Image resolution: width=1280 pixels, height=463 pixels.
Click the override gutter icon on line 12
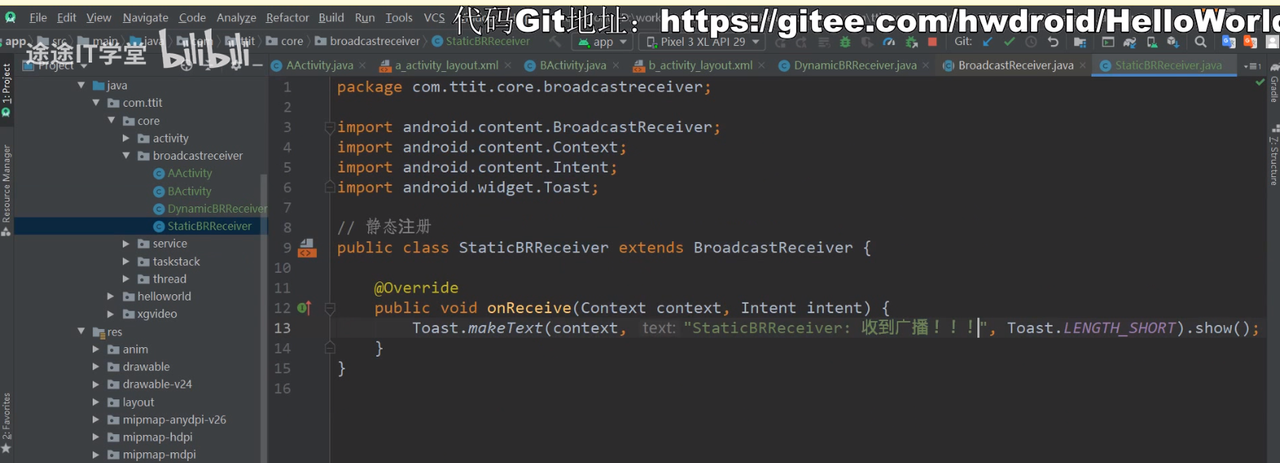[x=305, y=308]
